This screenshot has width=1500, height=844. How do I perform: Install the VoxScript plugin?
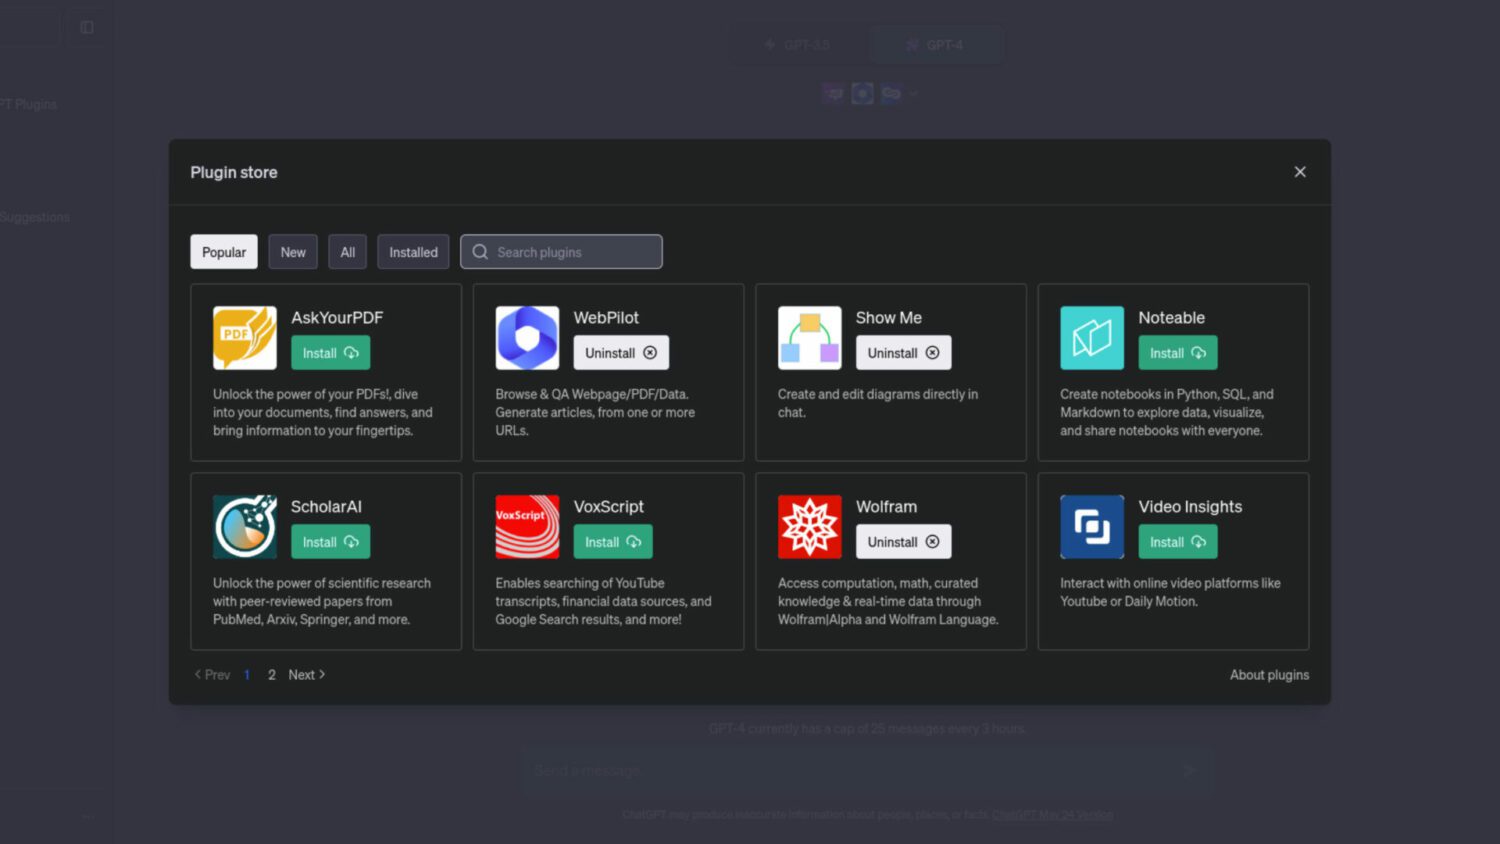(613, 542)
